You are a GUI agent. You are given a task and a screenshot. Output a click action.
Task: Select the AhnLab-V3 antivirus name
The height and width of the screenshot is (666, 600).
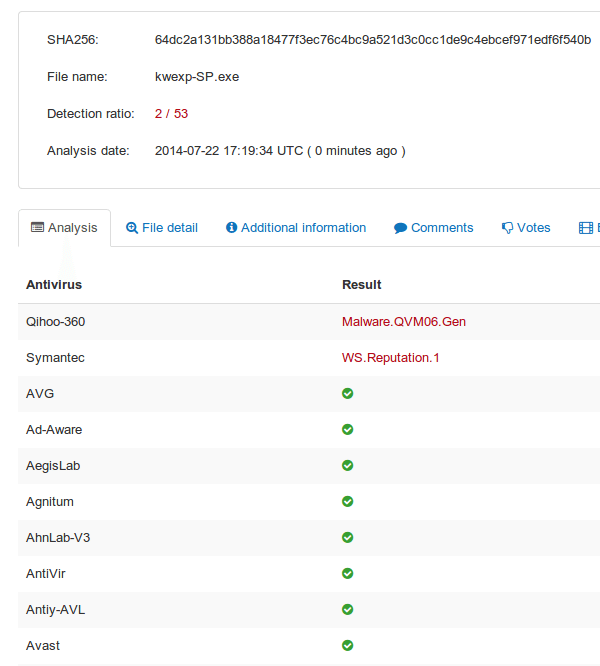pos(58,538)
